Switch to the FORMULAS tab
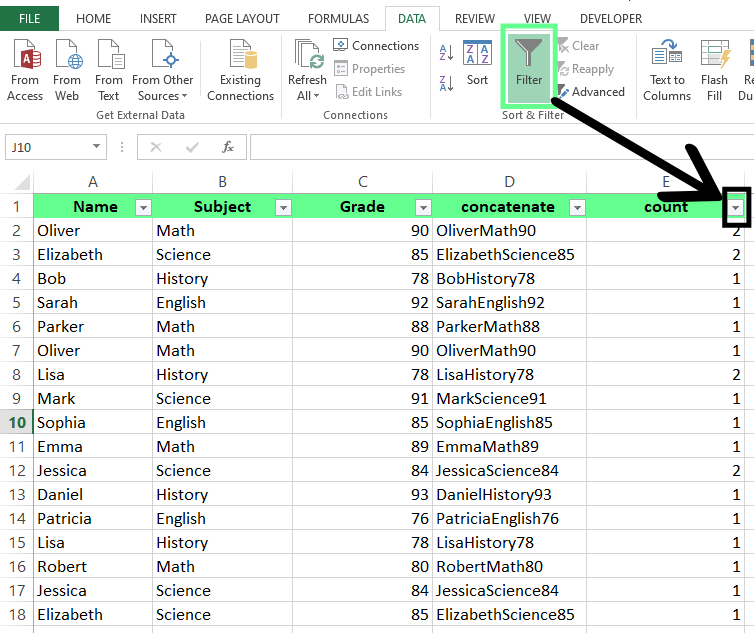754x633 pixels. [338, 18]
